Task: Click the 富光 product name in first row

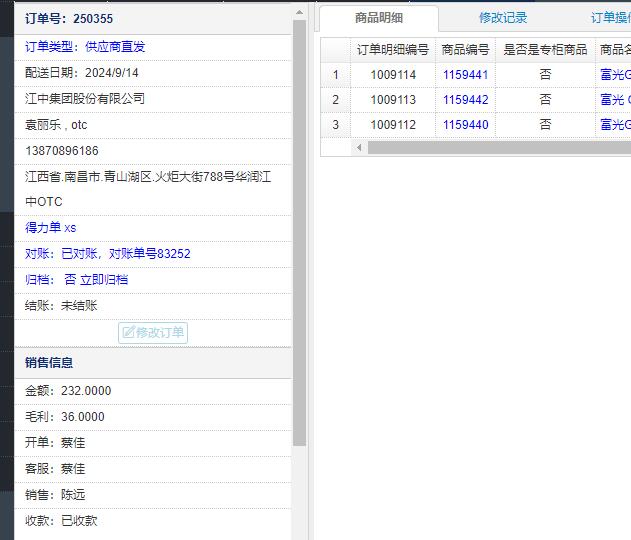Action: point(614,74)
